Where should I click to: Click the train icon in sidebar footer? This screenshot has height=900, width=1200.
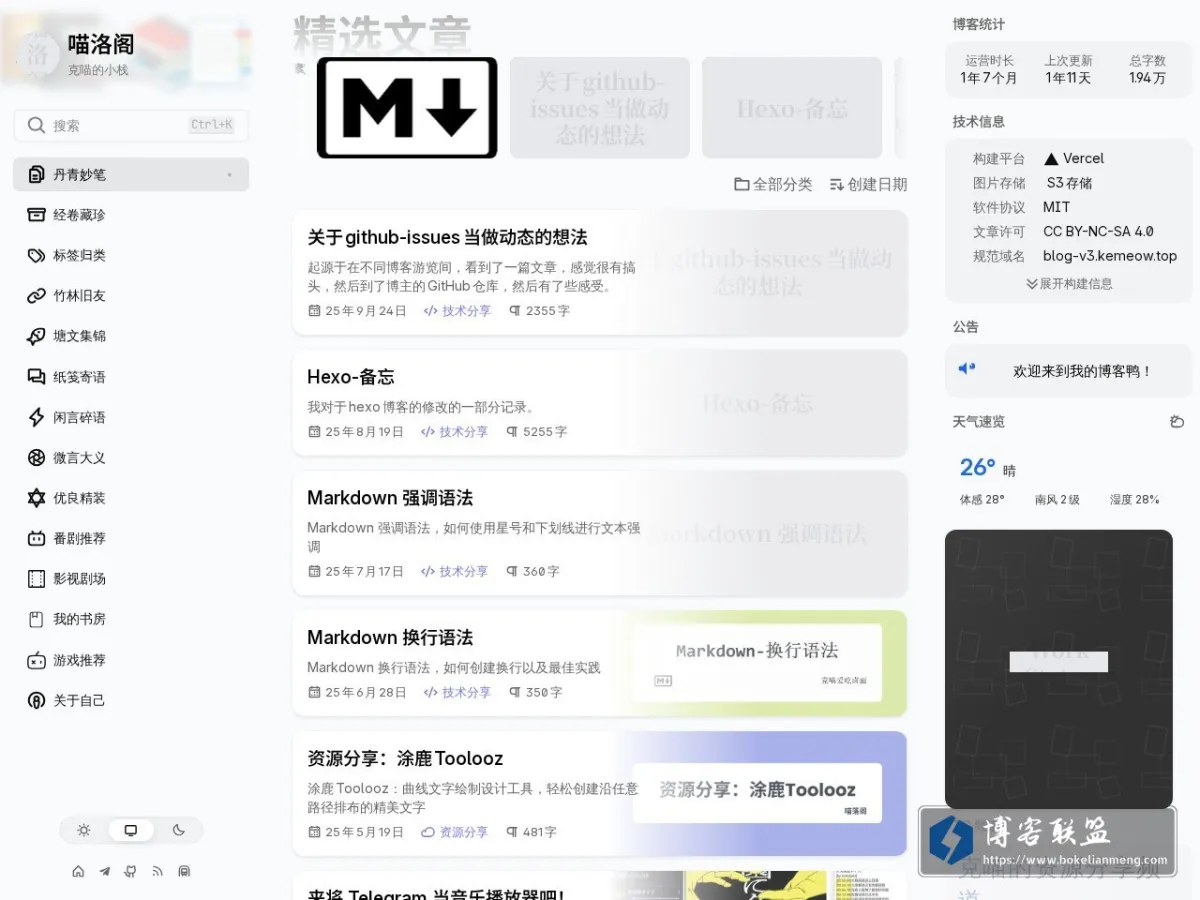pos(184,871)
